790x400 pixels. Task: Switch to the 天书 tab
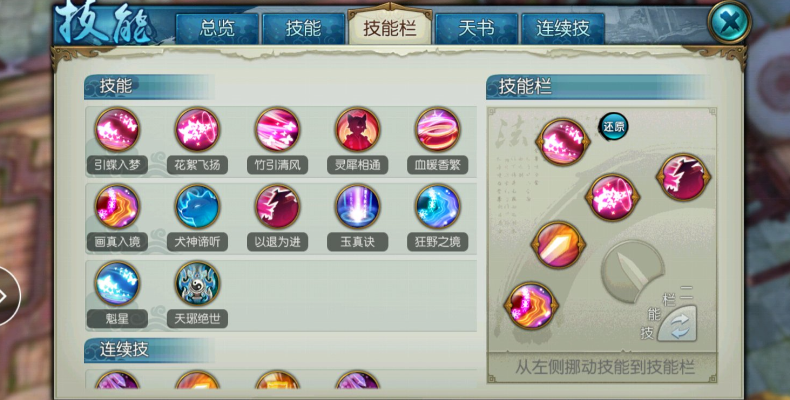[476, 29]
